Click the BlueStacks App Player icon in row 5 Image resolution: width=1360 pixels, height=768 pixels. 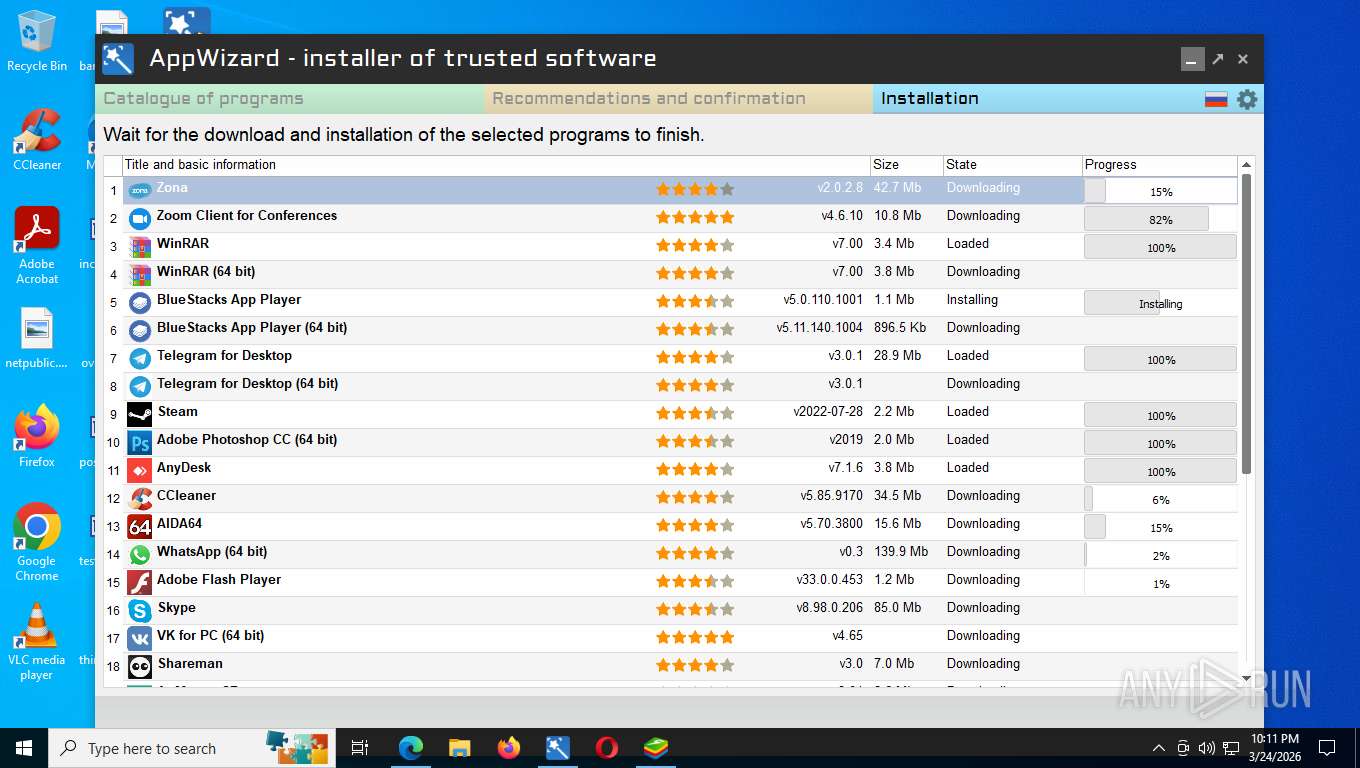pyautogui.click(x=140, y=302)
